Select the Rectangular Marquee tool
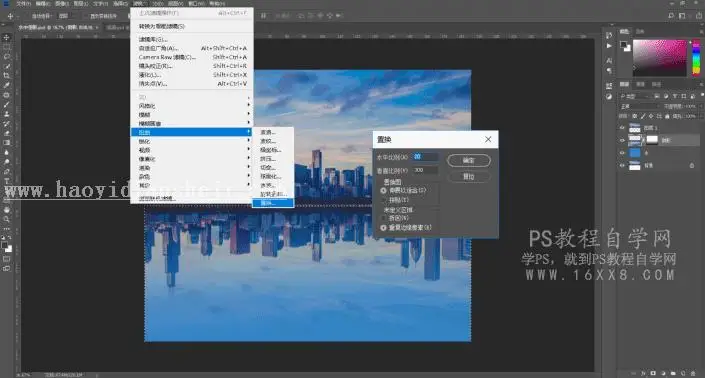 [7, 47]
